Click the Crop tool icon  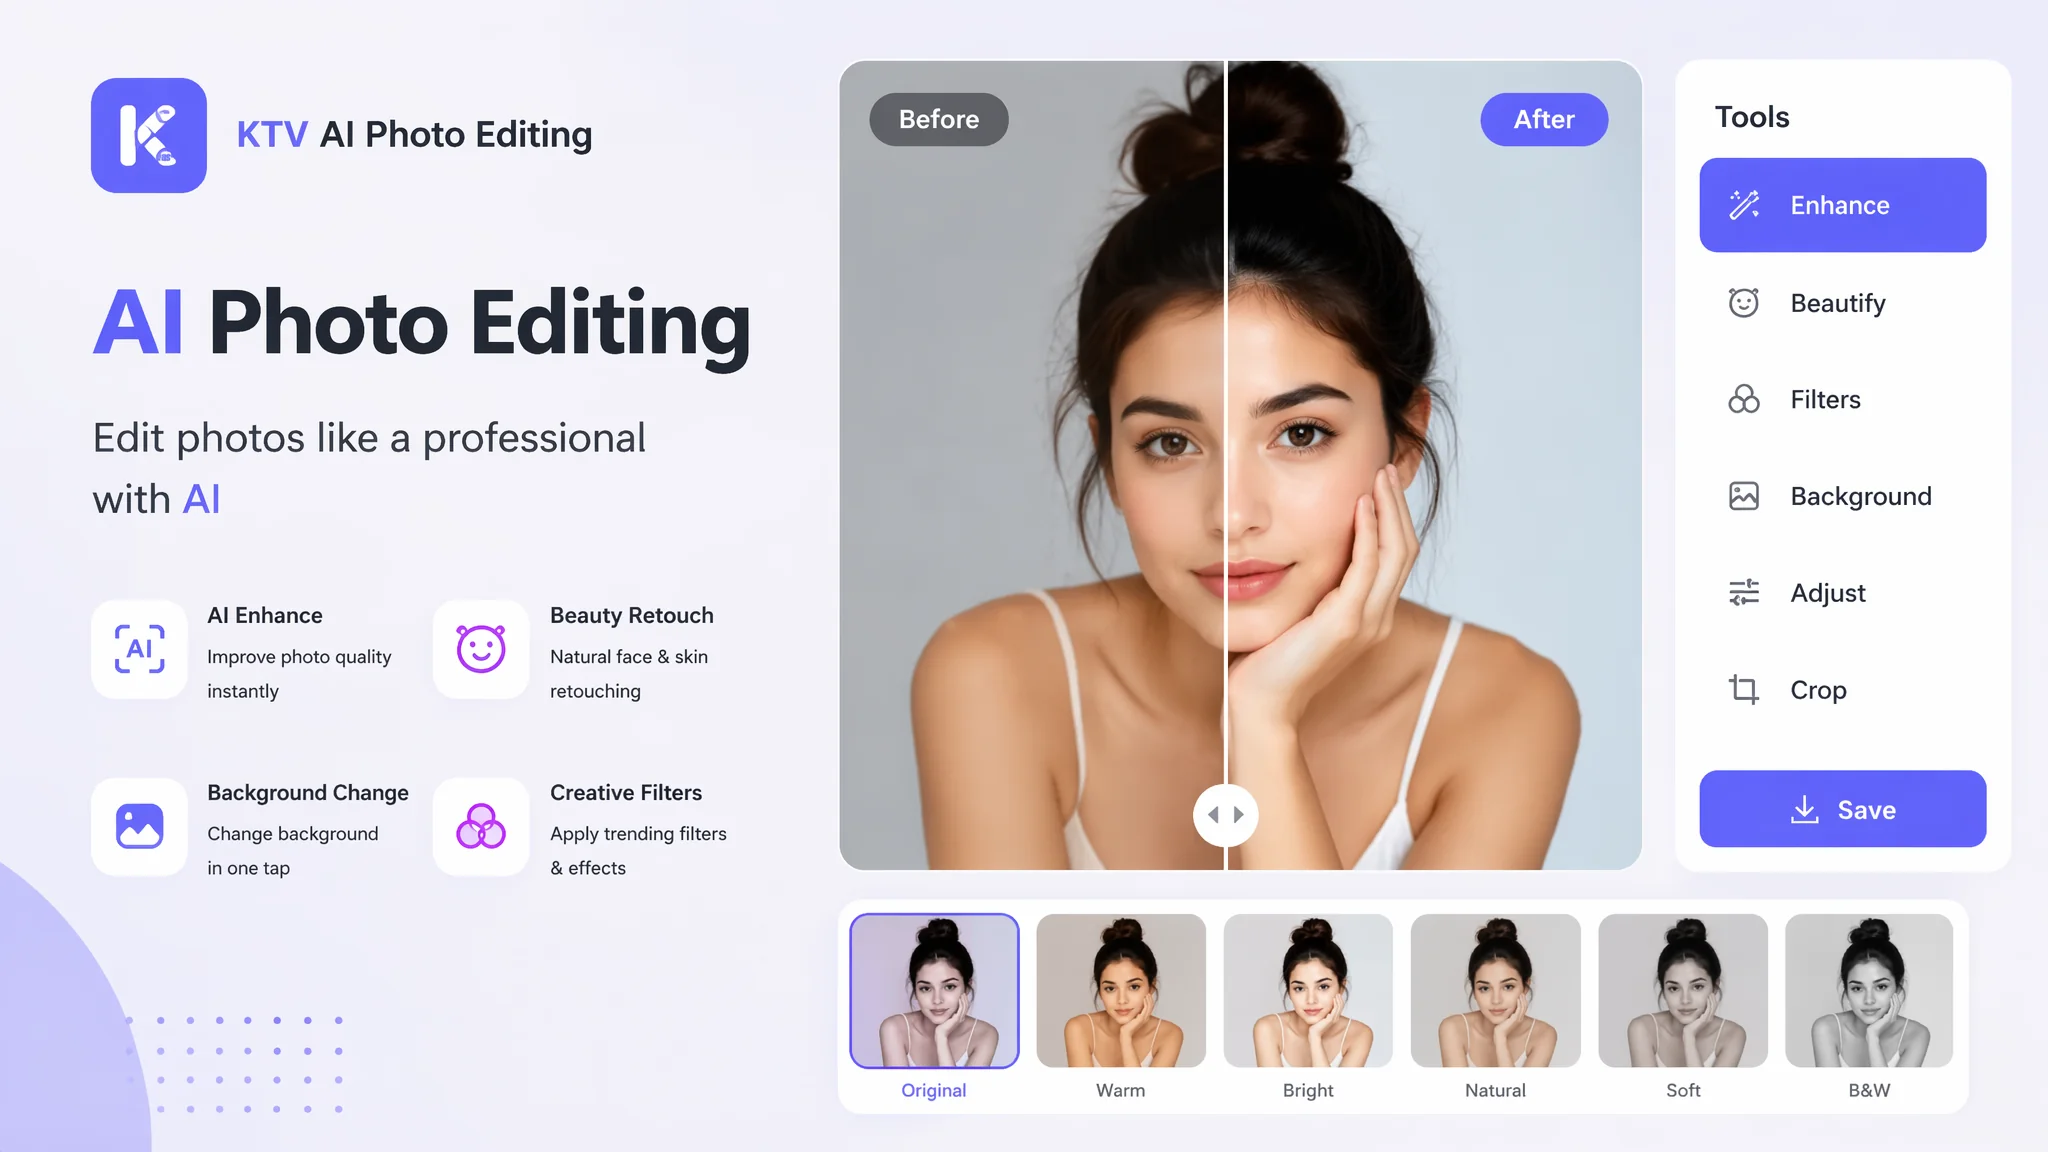point(1744,690)
